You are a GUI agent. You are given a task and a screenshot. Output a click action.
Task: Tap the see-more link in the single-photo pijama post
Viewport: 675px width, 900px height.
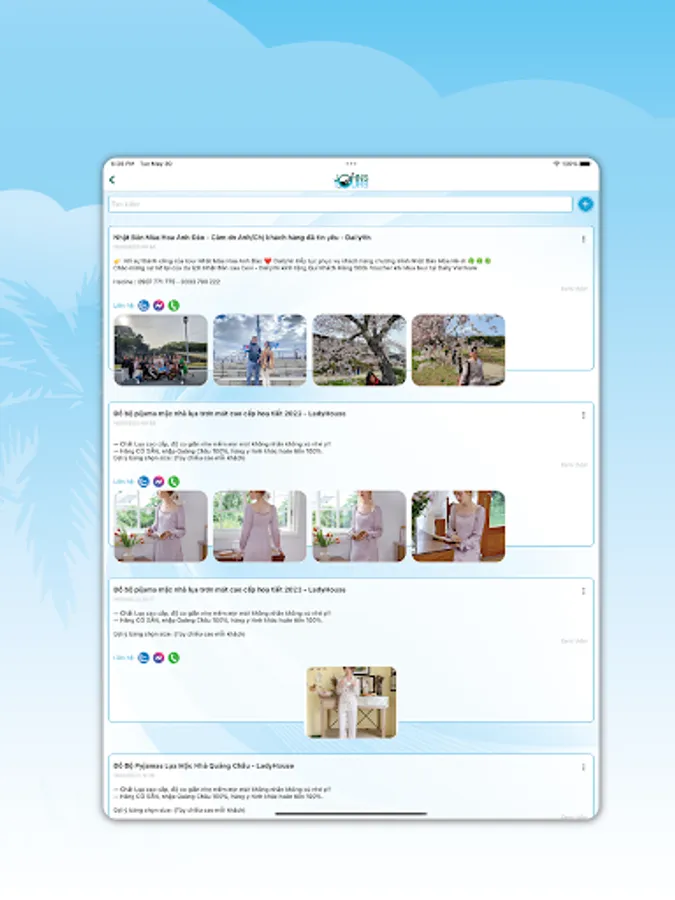pos(574,641)
